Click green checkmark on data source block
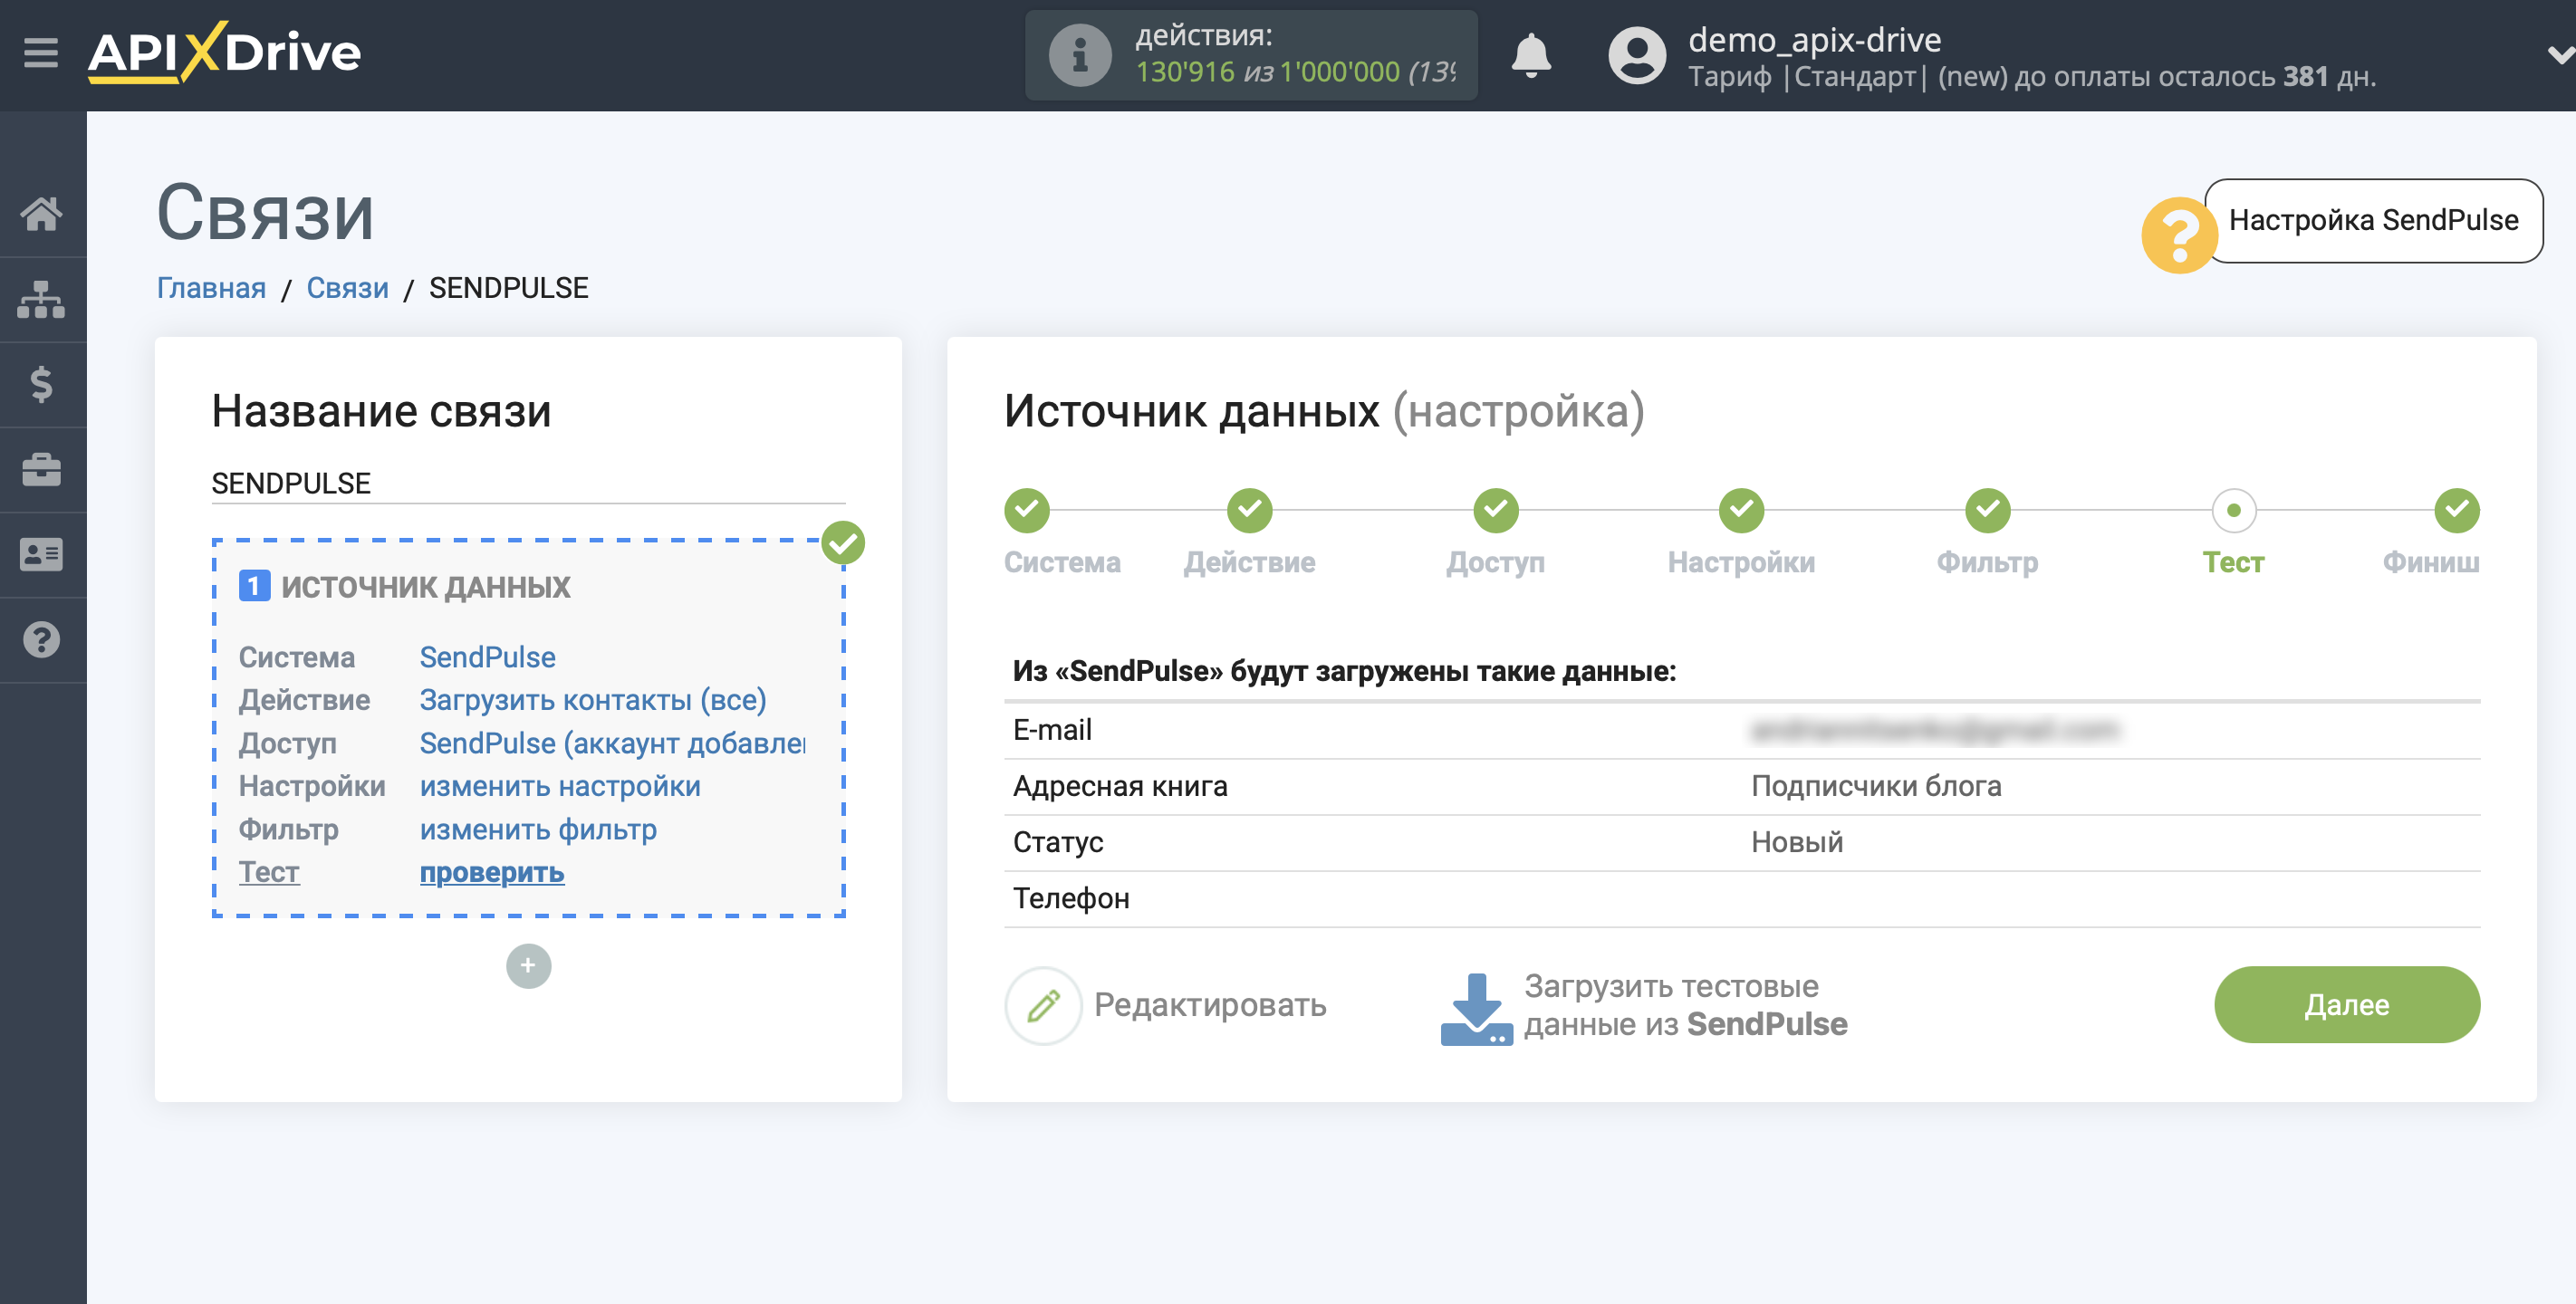This screenshot has height=1304, width=2576. (843, 543)
